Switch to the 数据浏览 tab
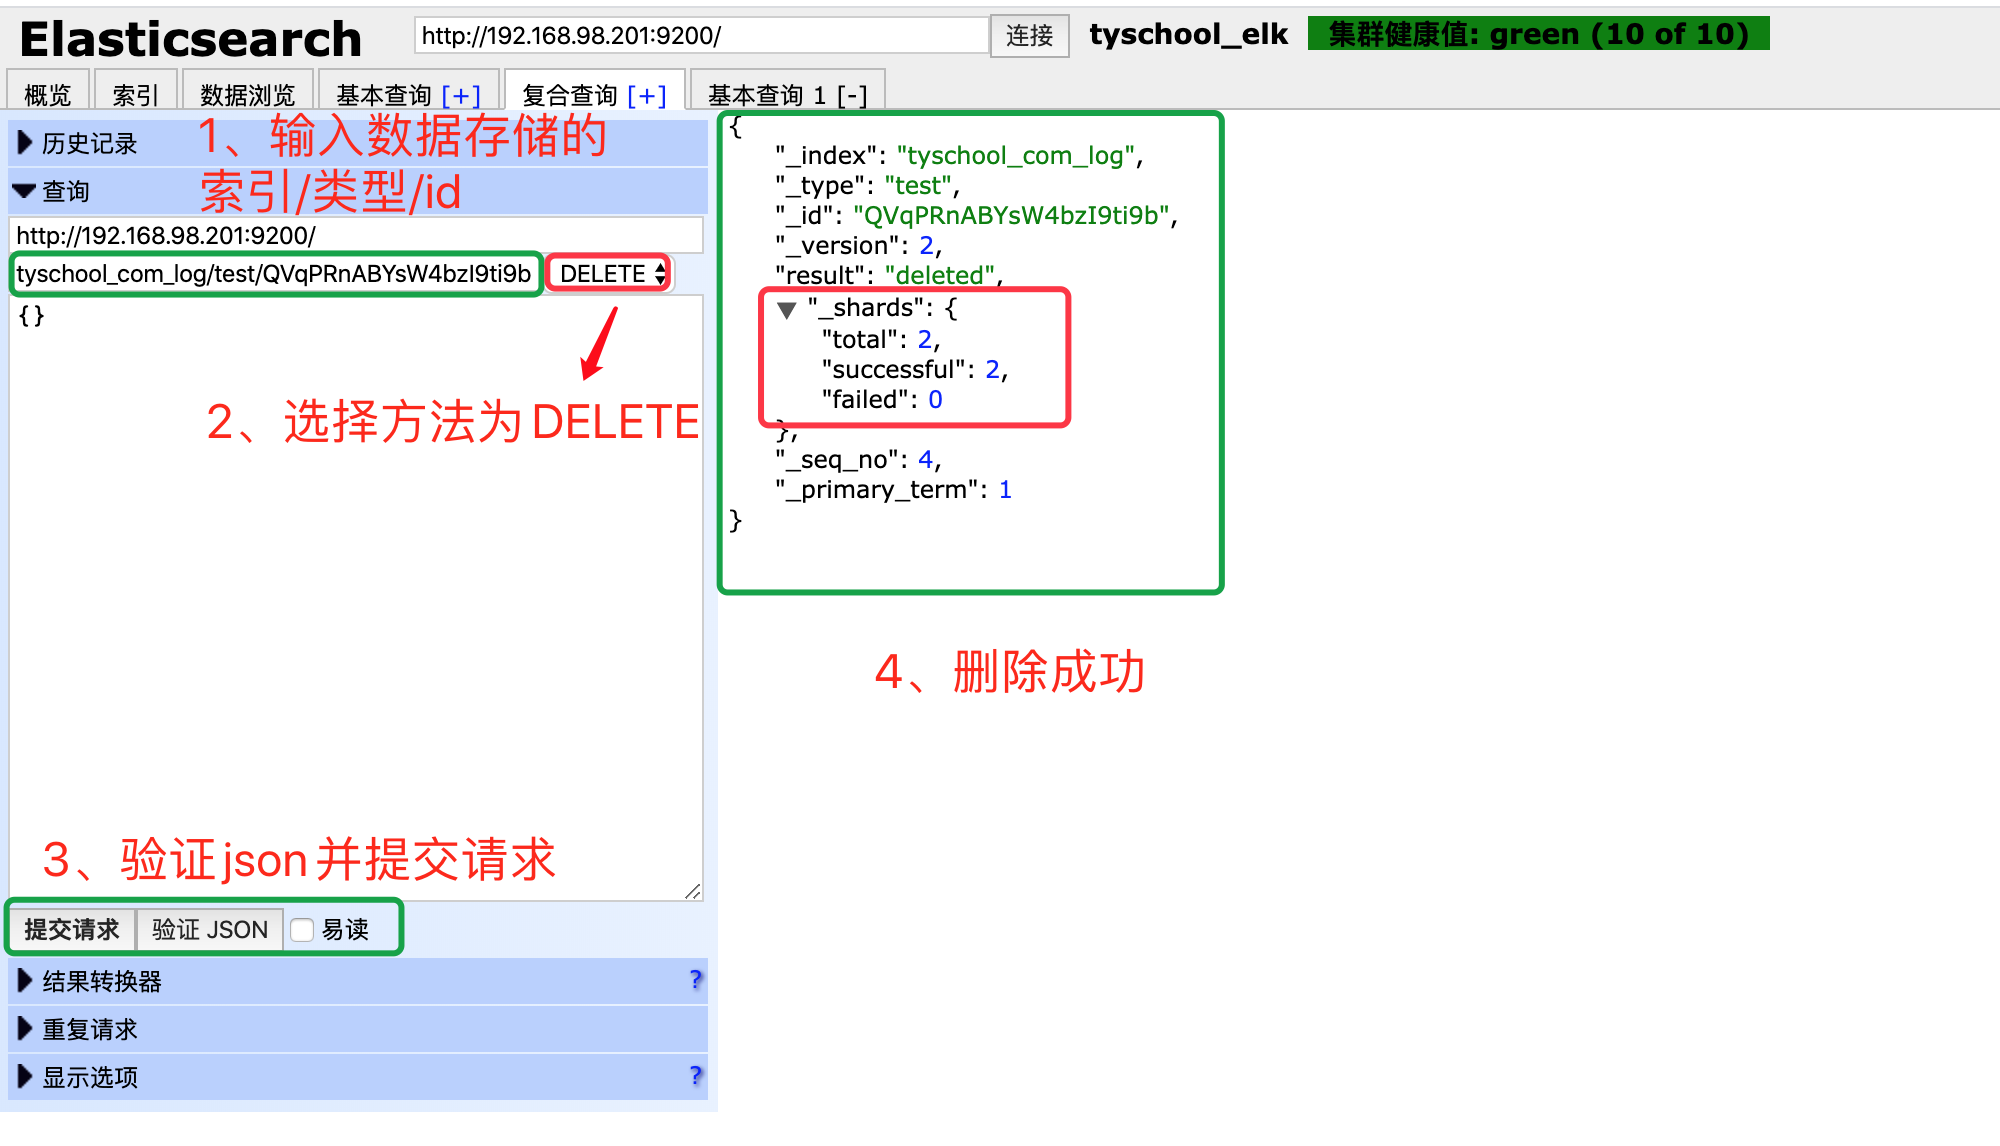This screenshot has width=2000, height=1146. (246, 95)
